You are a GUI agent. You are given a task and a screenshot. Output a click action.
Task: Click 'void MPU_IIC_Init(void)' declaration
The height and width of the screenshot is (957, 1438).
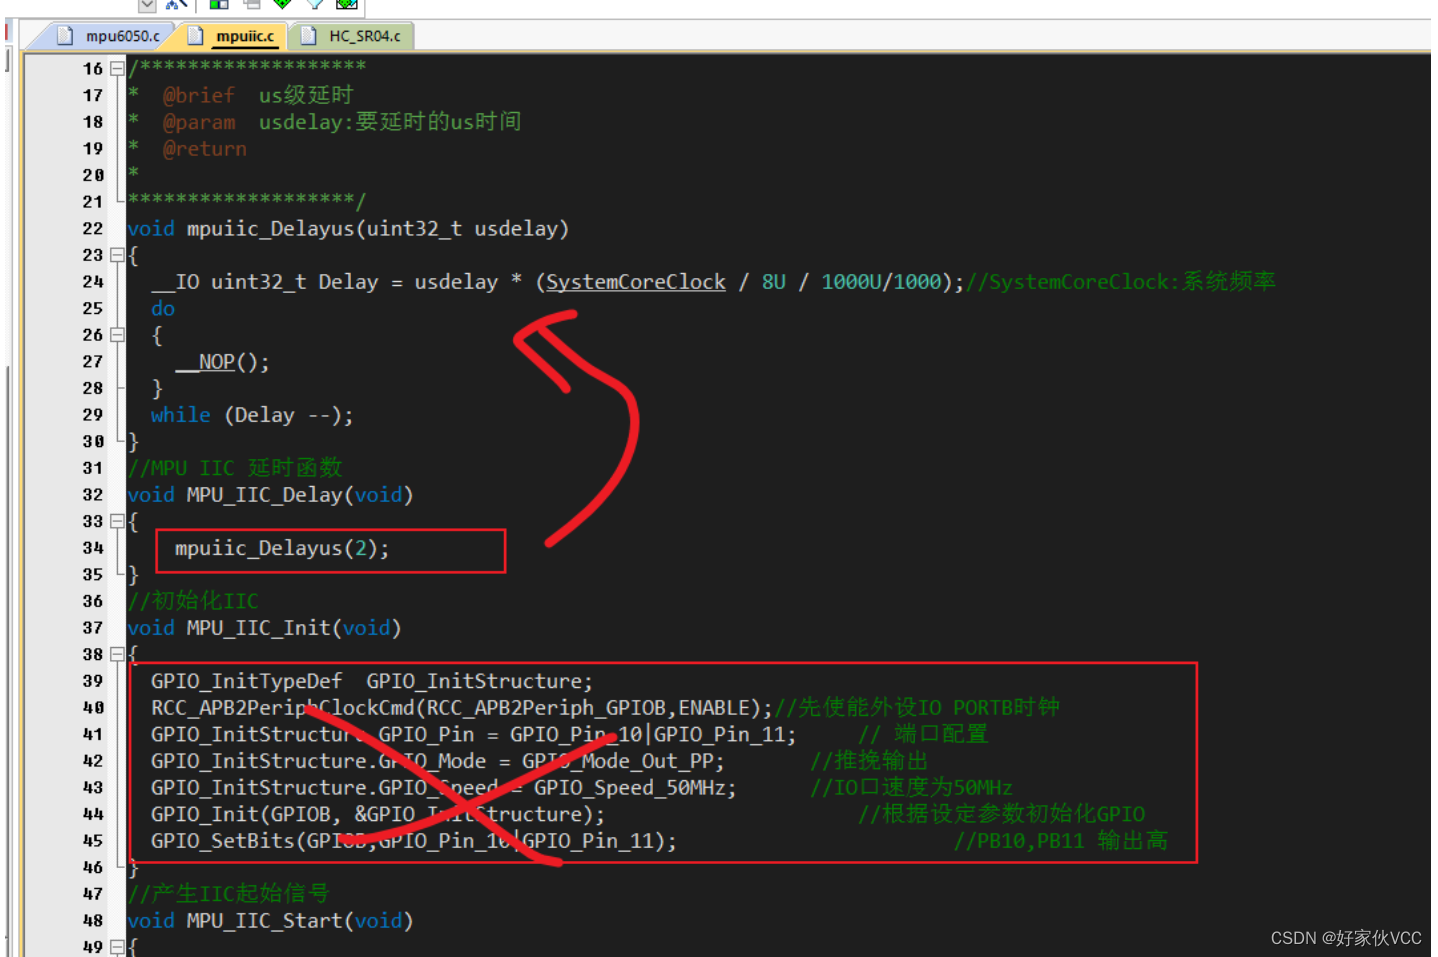click(264, 628)
